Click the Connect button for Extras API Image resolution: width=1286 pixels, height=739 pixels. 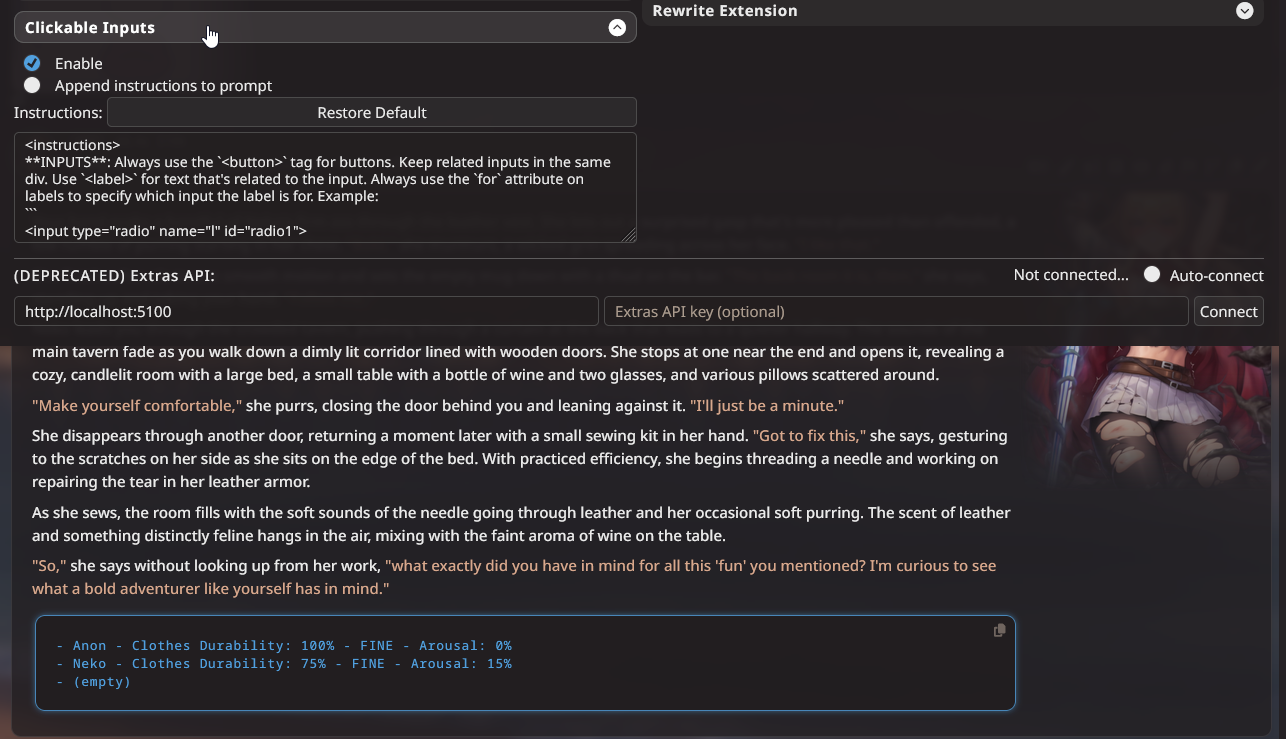[1228, 312]
